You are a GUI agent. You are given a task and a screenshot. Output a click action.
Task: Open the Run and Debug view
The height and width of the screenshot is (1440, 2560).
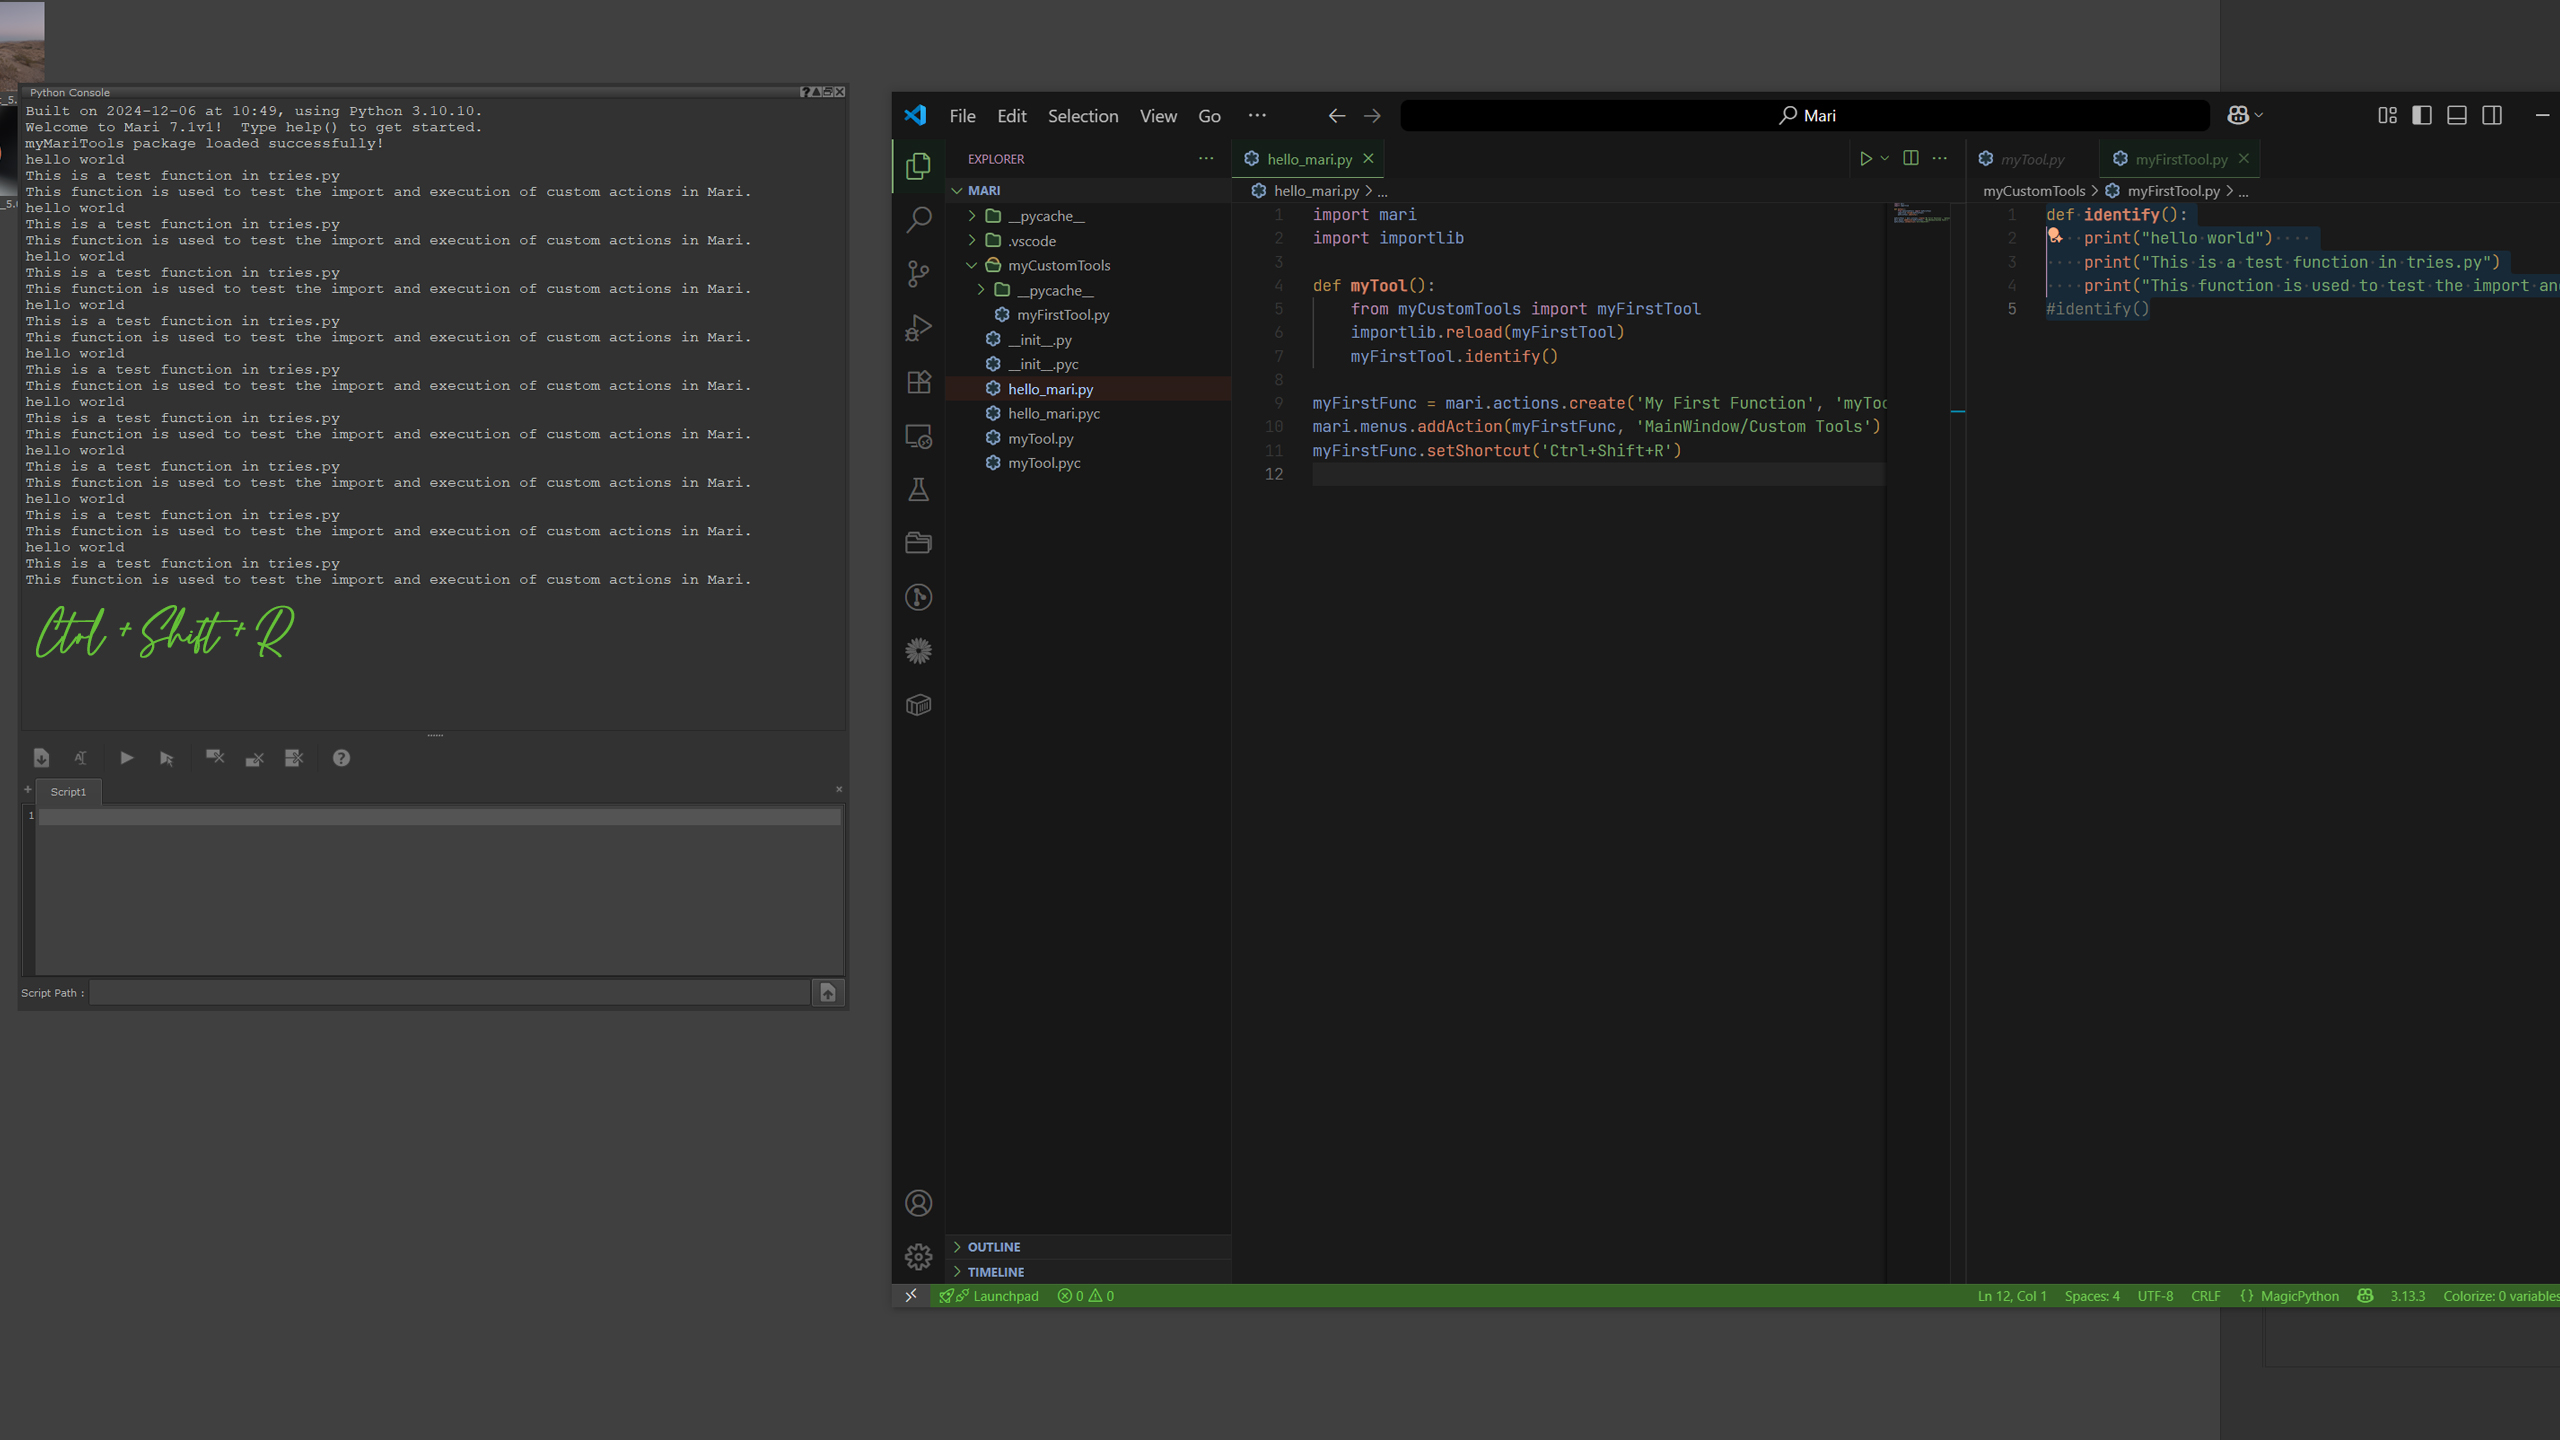click(x=918, y=327)
